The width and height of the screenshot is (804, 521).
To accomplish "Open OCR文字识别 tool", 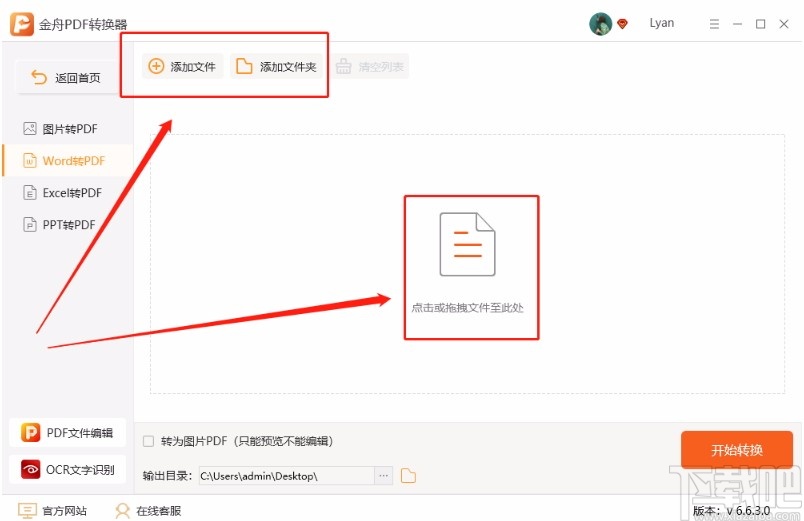I will pos(67,469).
